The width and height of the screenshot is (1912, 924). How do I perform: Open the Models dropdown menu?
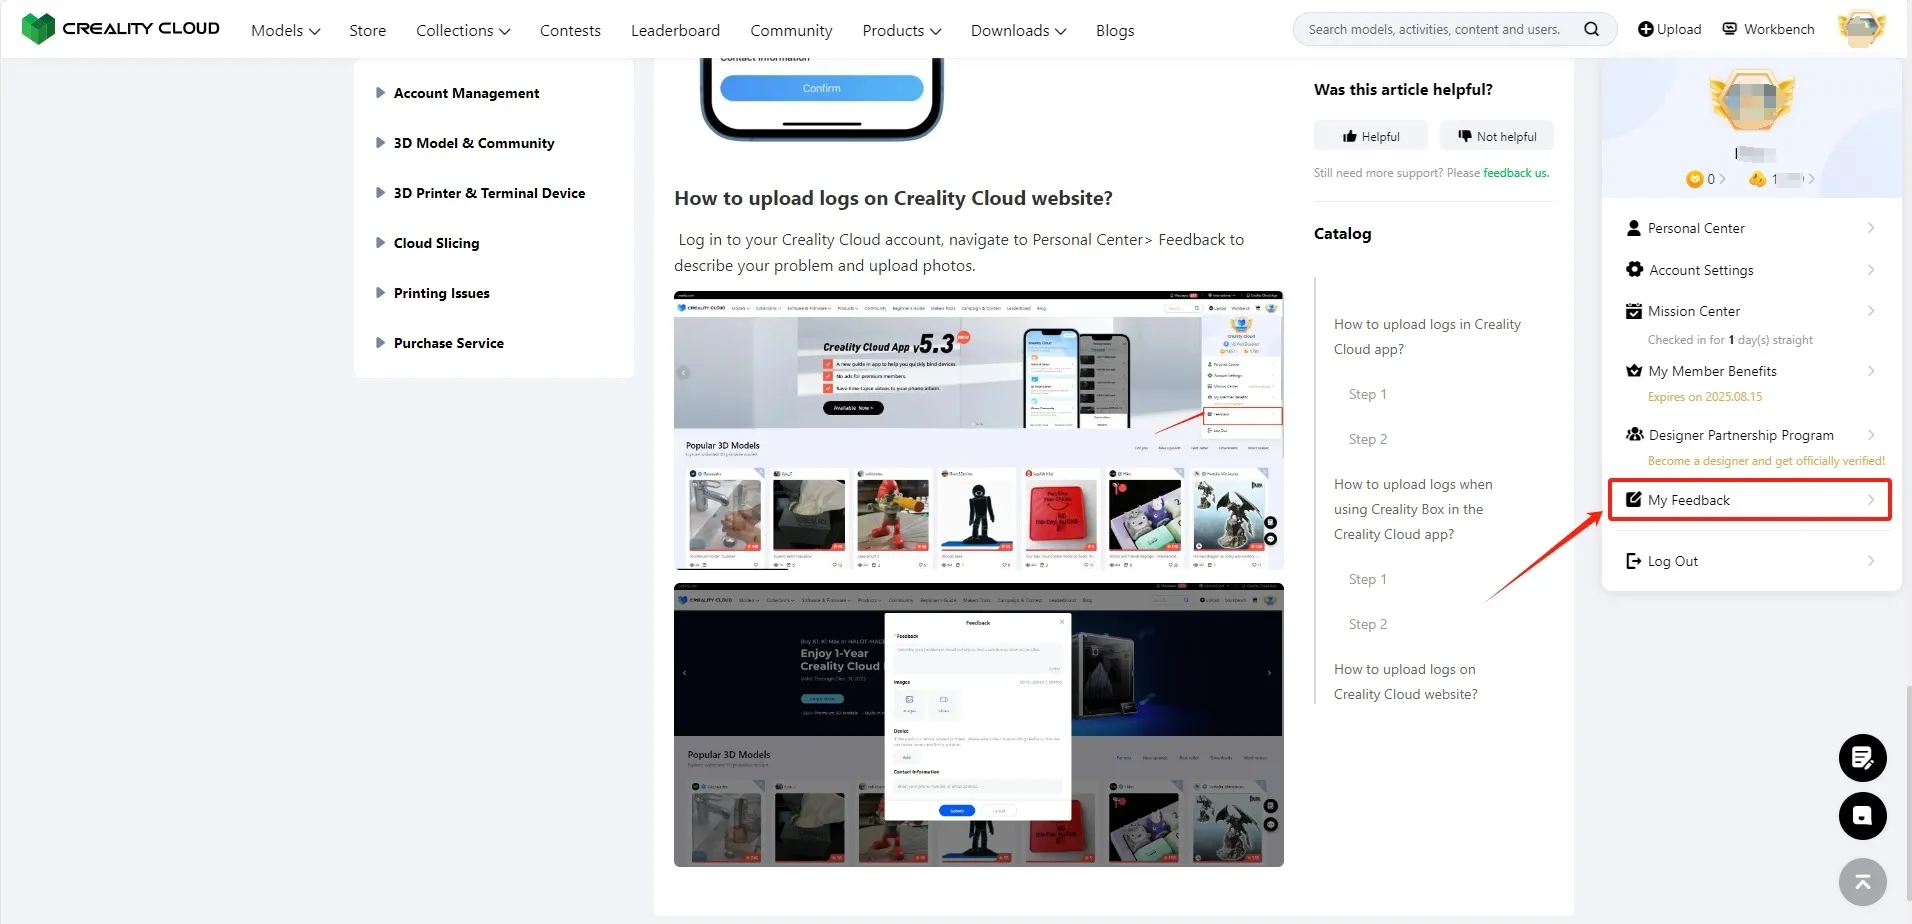[285, 30]
